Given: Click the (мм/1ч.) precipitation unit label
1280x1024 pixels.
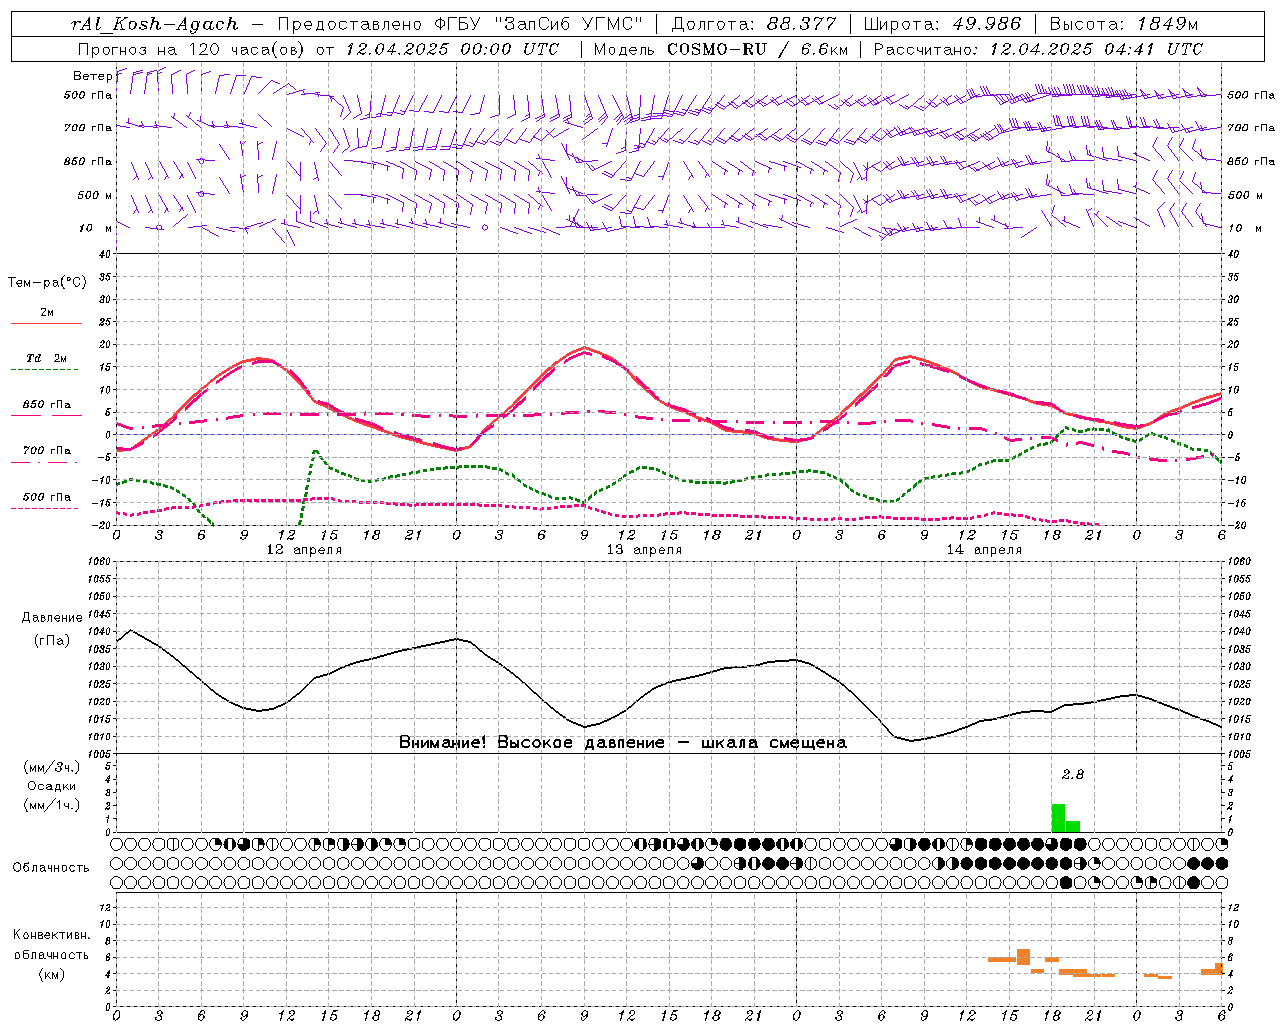Looking at the screenshot, I should click(x=52, y=805).
